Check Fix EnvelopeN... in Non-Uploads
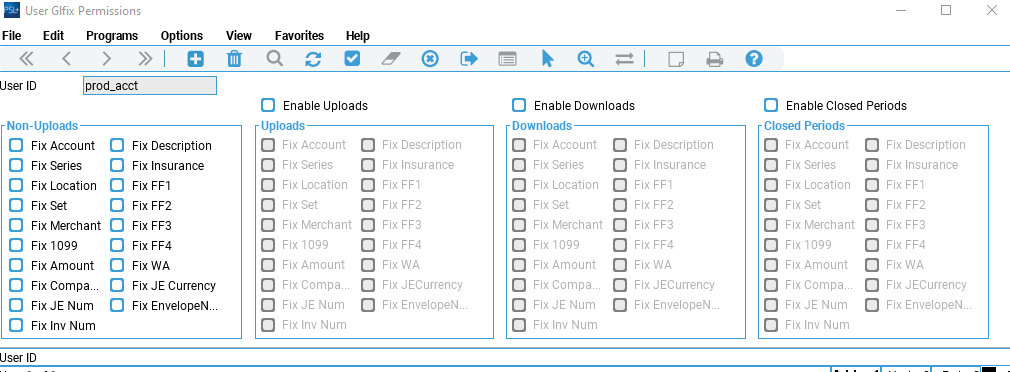 [117, 305]
